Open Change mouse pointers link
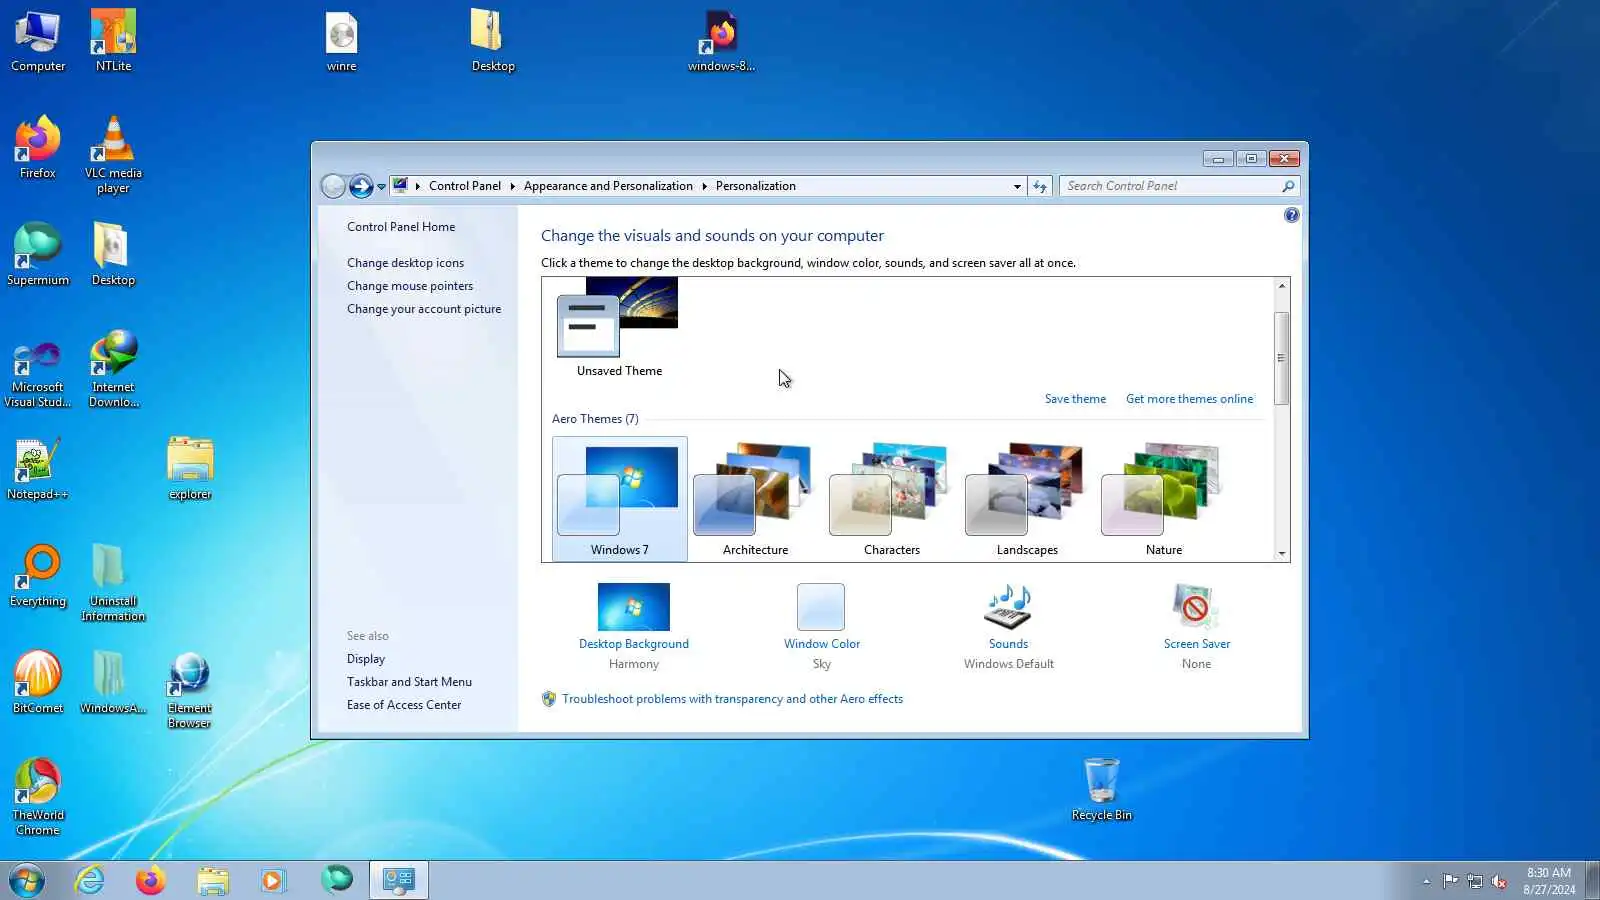The width and height of the screenshot is (1600, 900). [410, 286]
